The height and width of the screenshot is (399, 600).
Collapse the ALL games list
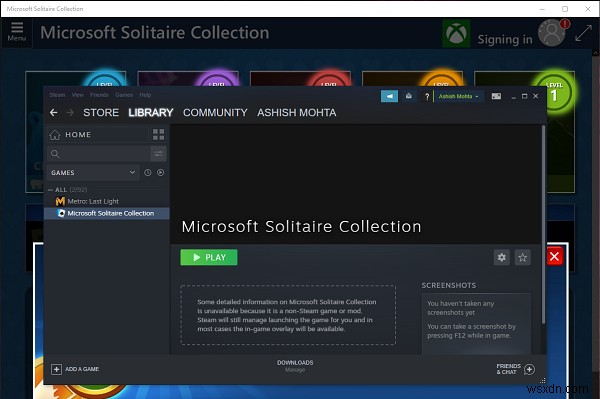(51, 190)
